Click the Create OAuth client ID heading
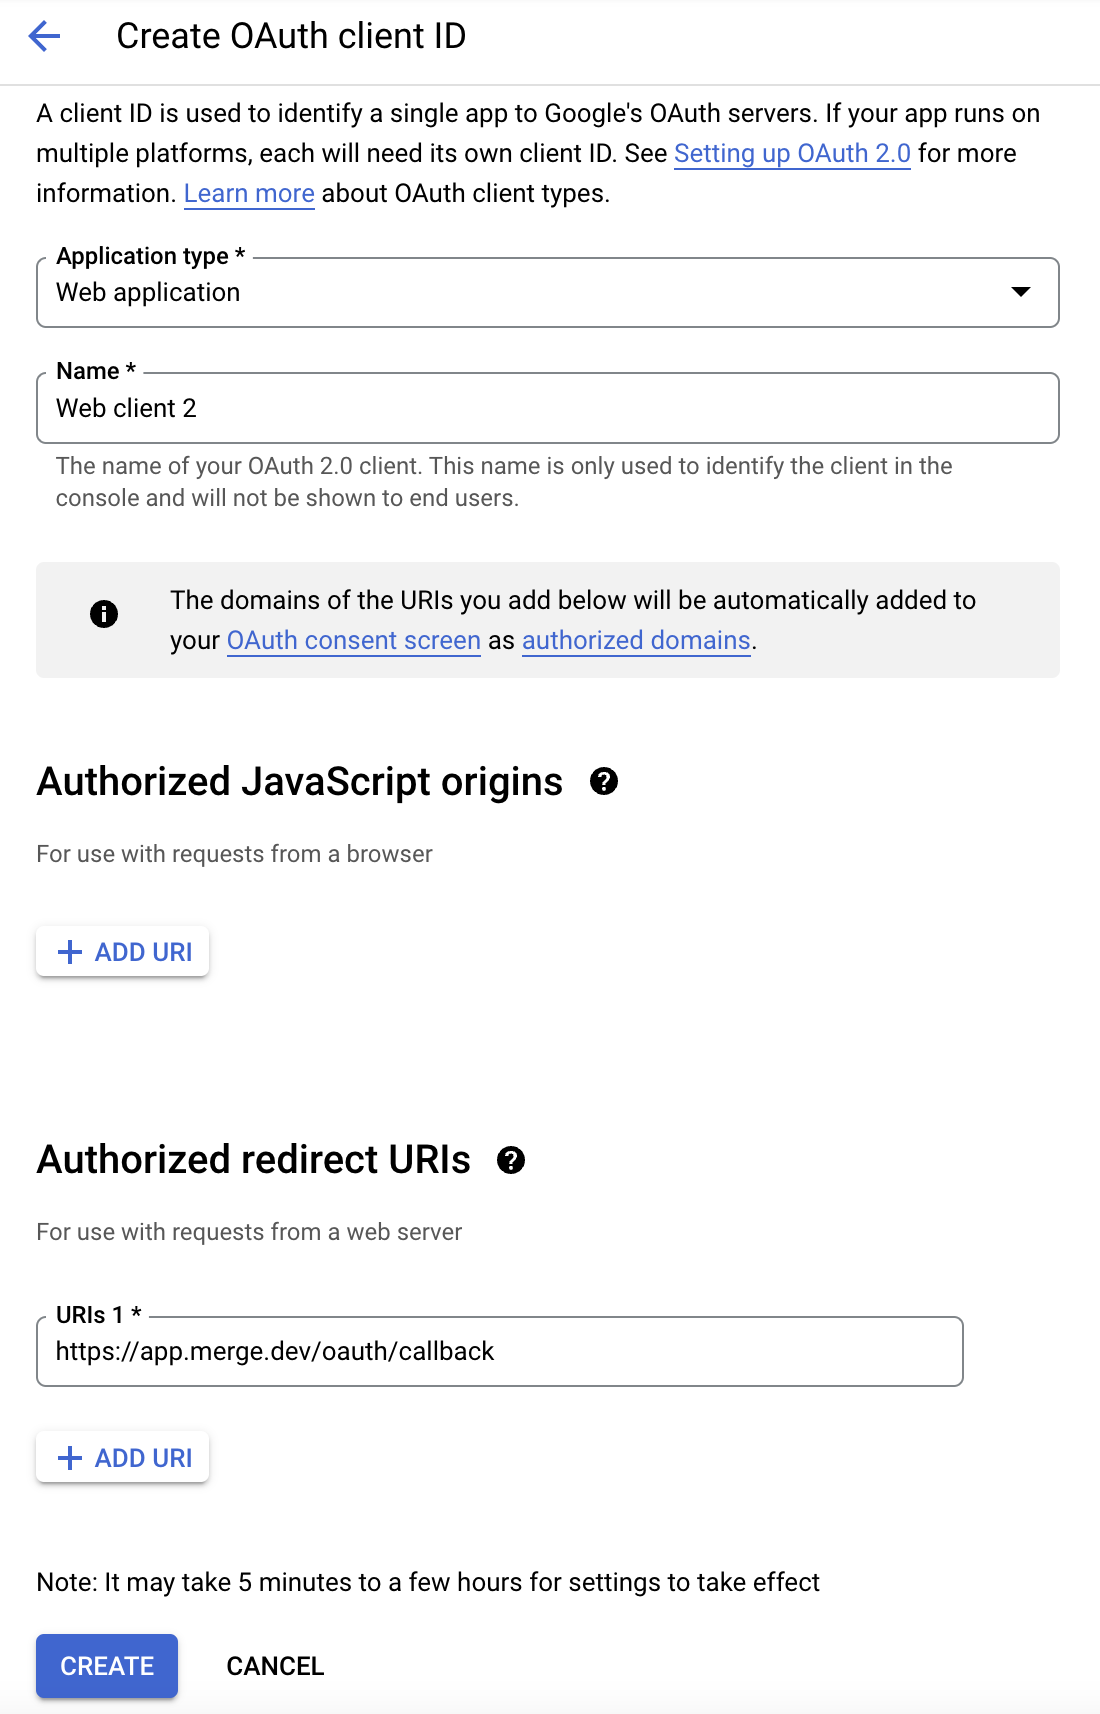1100x1714 pixels. (291, 37)
